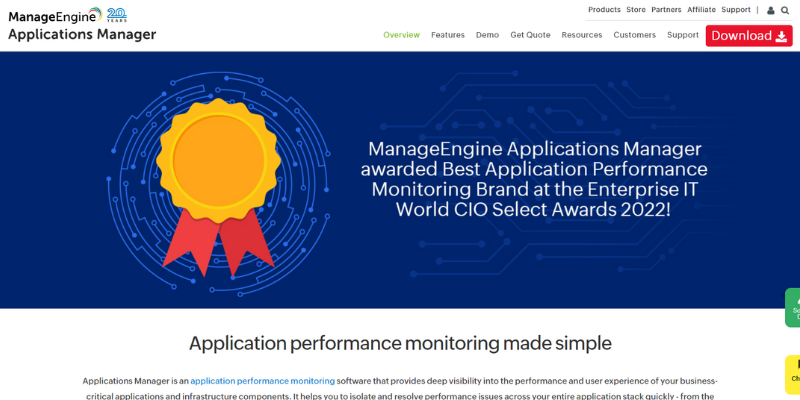Open the green side widget tab
The image size is (800, 400).
click(x=792, y=308)
